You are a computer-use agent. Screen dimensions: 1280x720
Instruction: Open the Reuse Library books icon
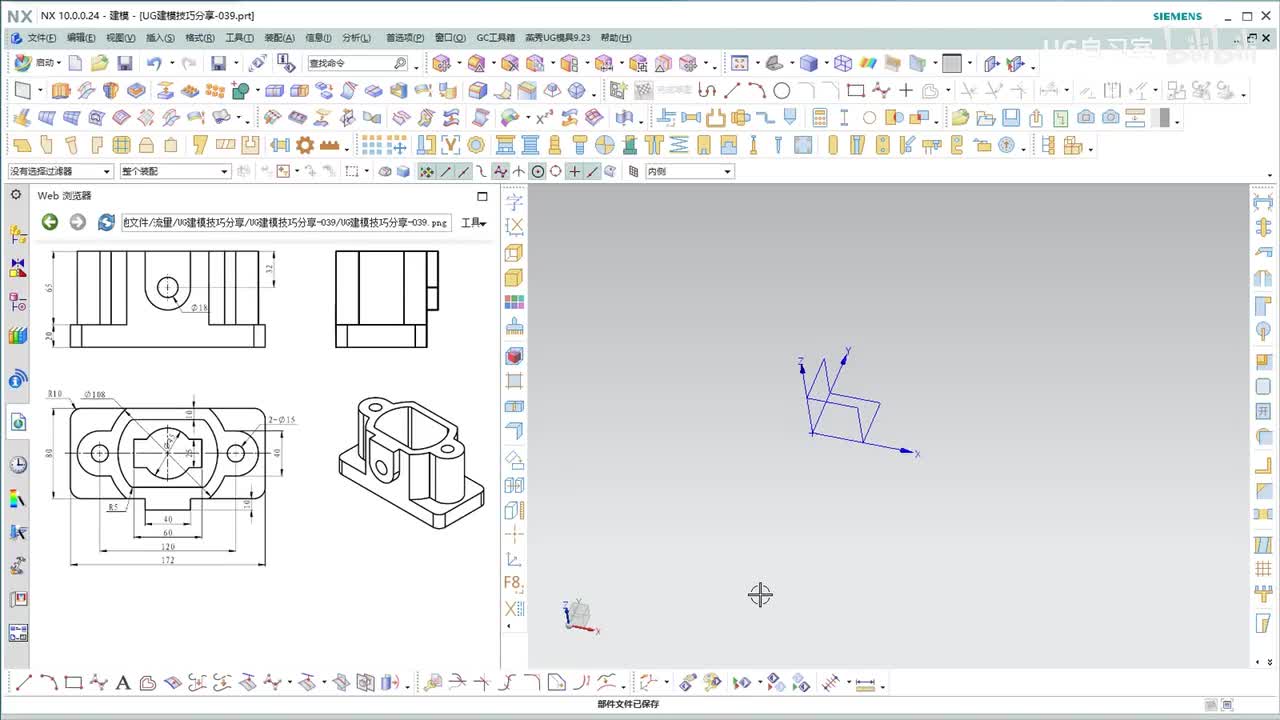(18, 336)
